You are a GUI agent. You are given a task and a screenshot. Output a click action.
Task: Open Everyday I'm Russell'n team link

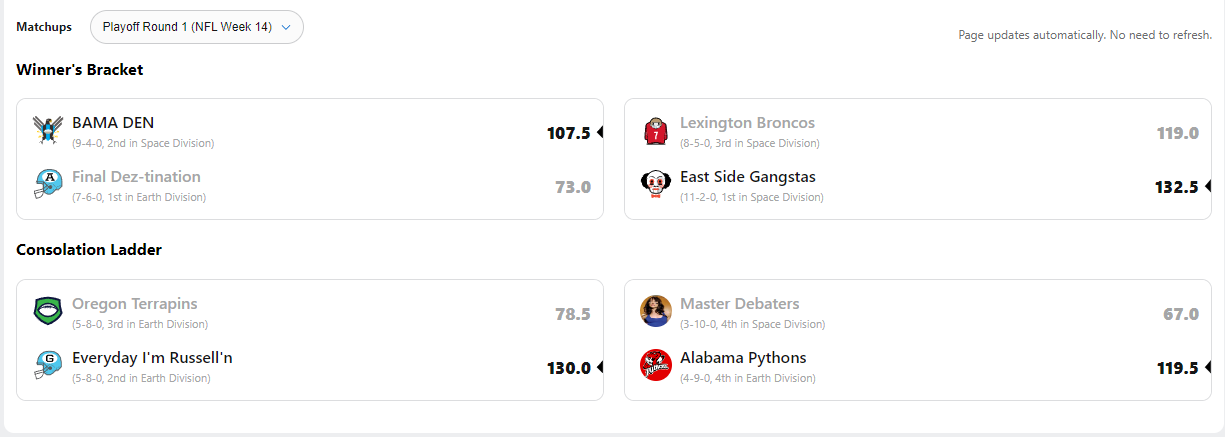pyautogui.click(x=152, y=358)
